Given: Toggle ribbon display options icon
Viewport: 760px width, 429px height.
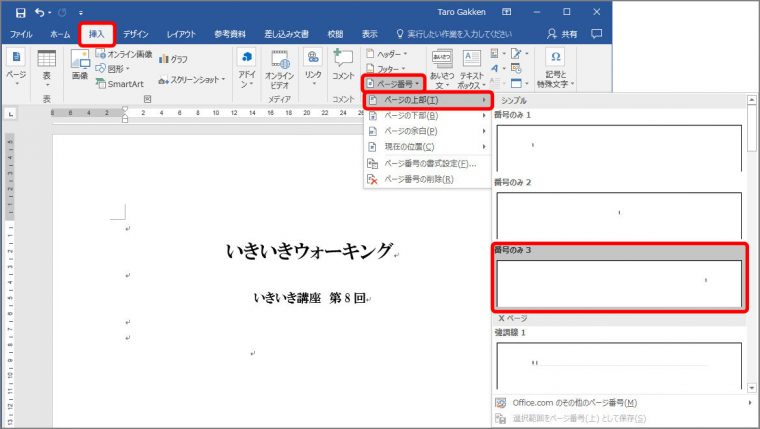Looking at the screenshot, I should [507, 12].
